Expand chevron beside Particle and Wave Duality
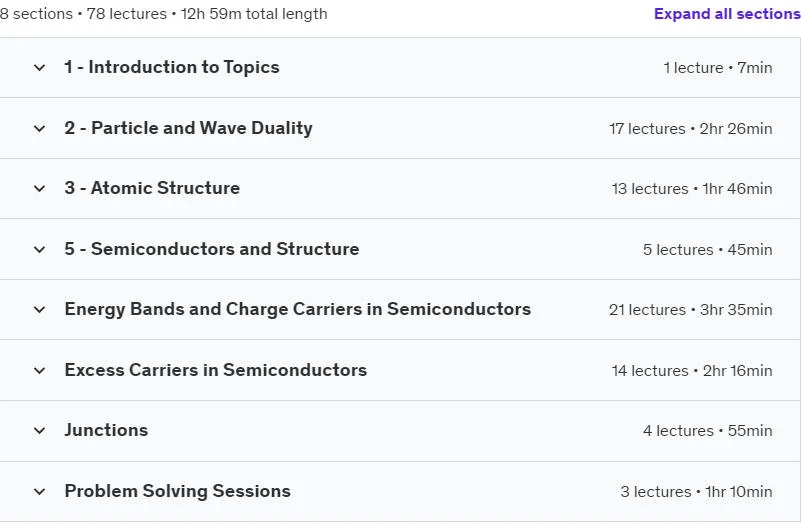 coord(39,128)
